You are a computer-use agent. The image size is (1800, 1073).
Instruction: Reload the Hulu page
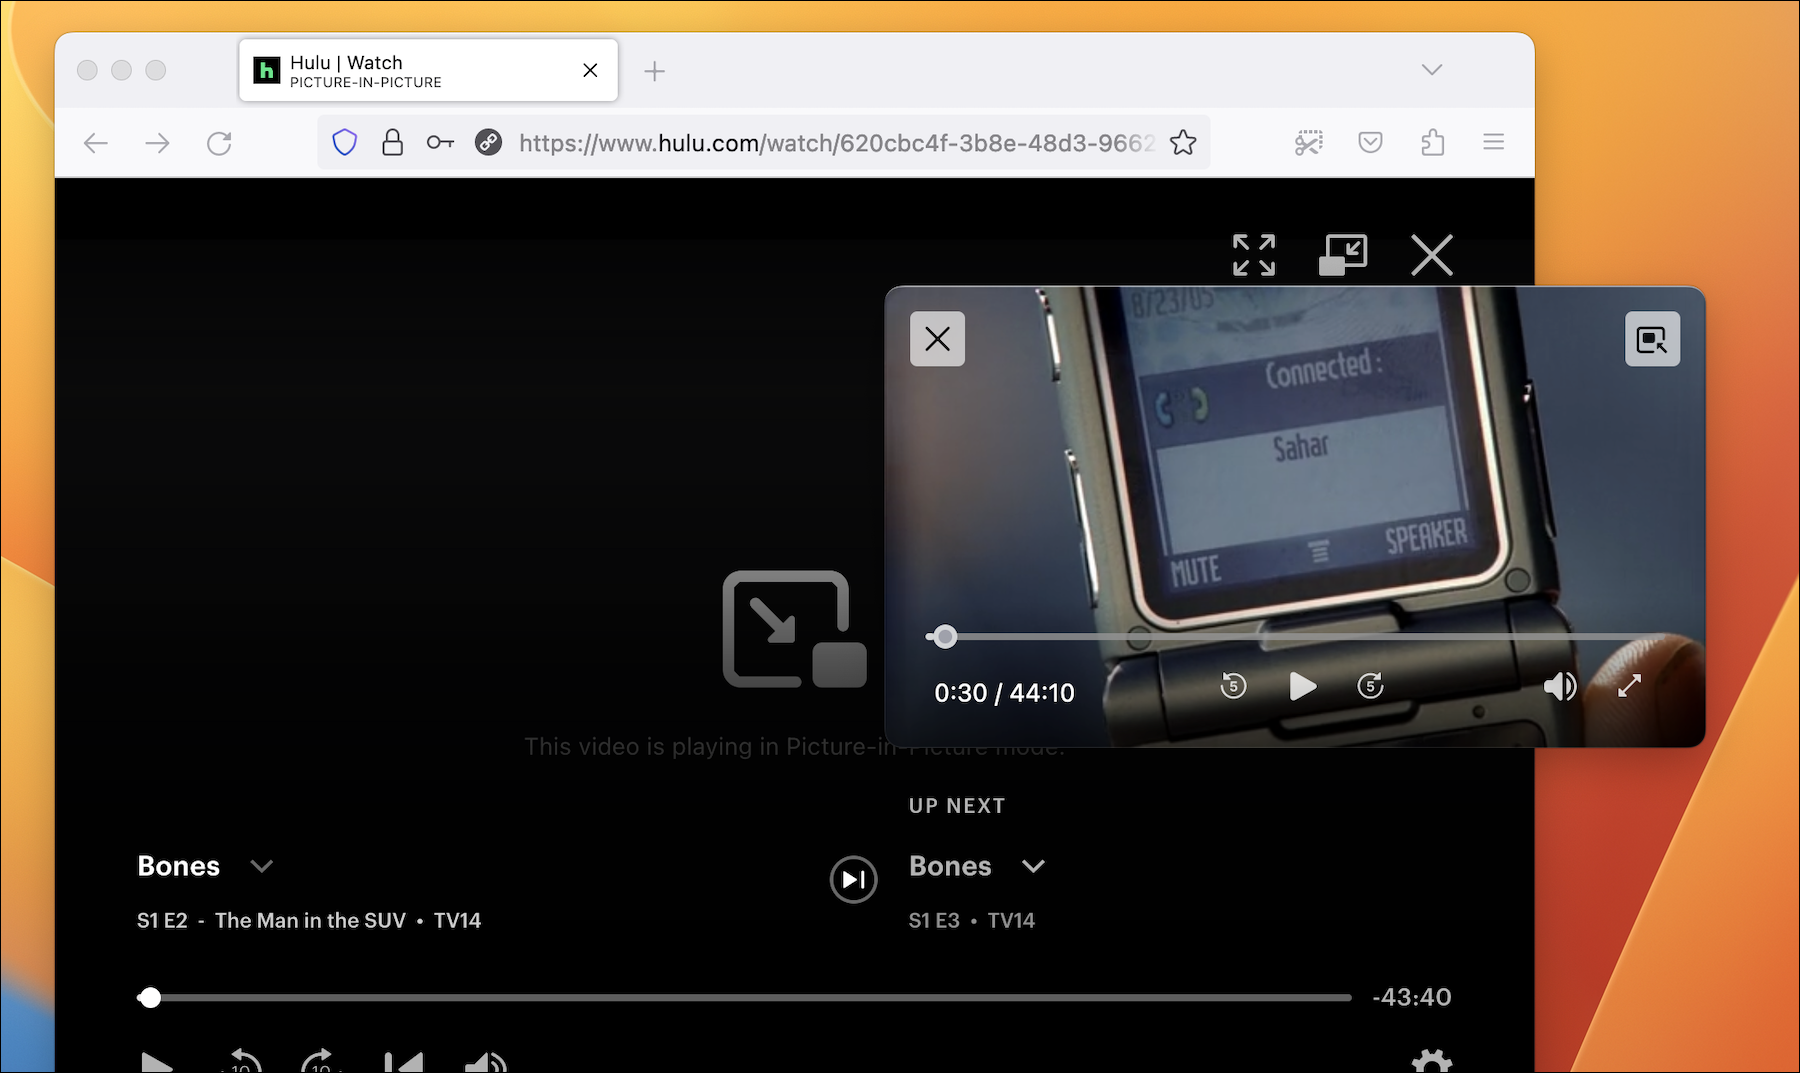coord(219,143)
